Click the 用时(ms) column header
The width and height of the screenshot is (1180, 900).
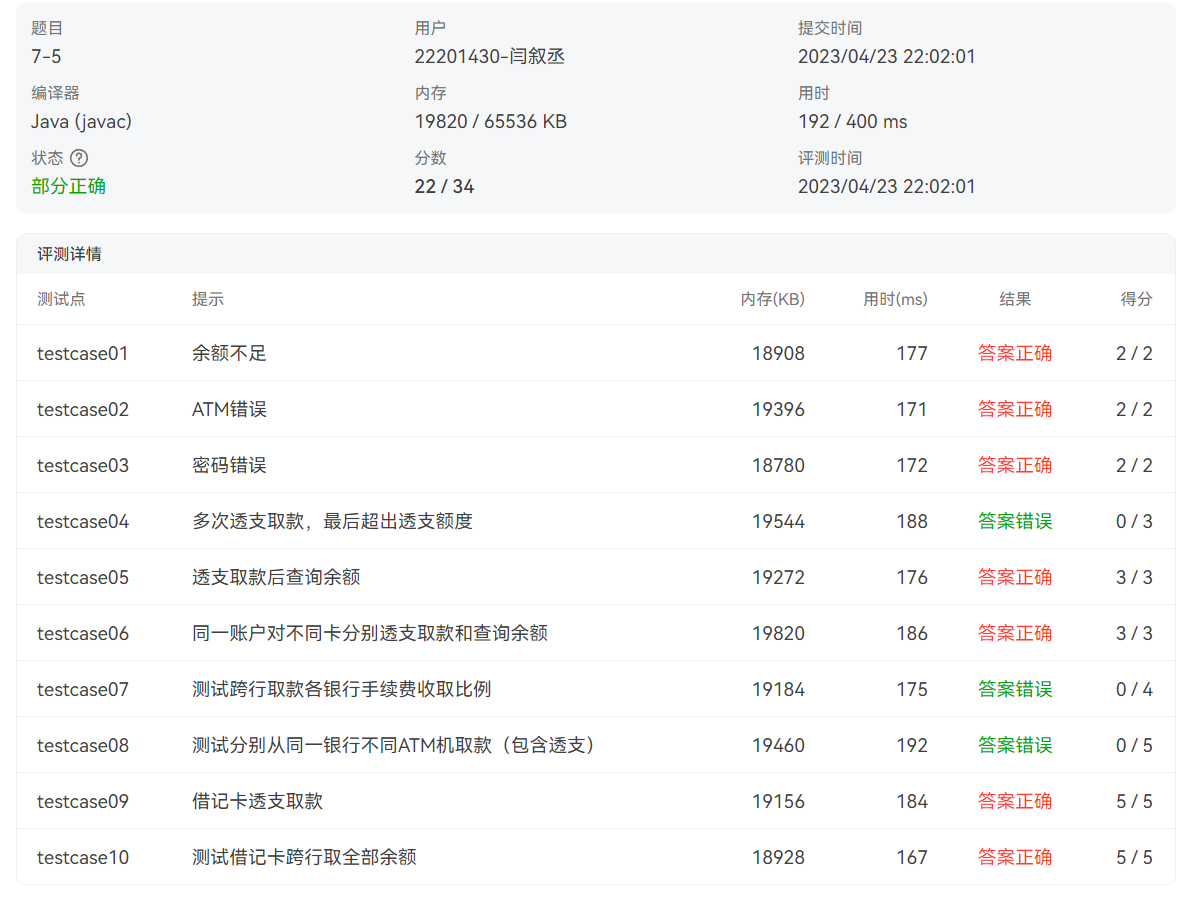[895, 299]
